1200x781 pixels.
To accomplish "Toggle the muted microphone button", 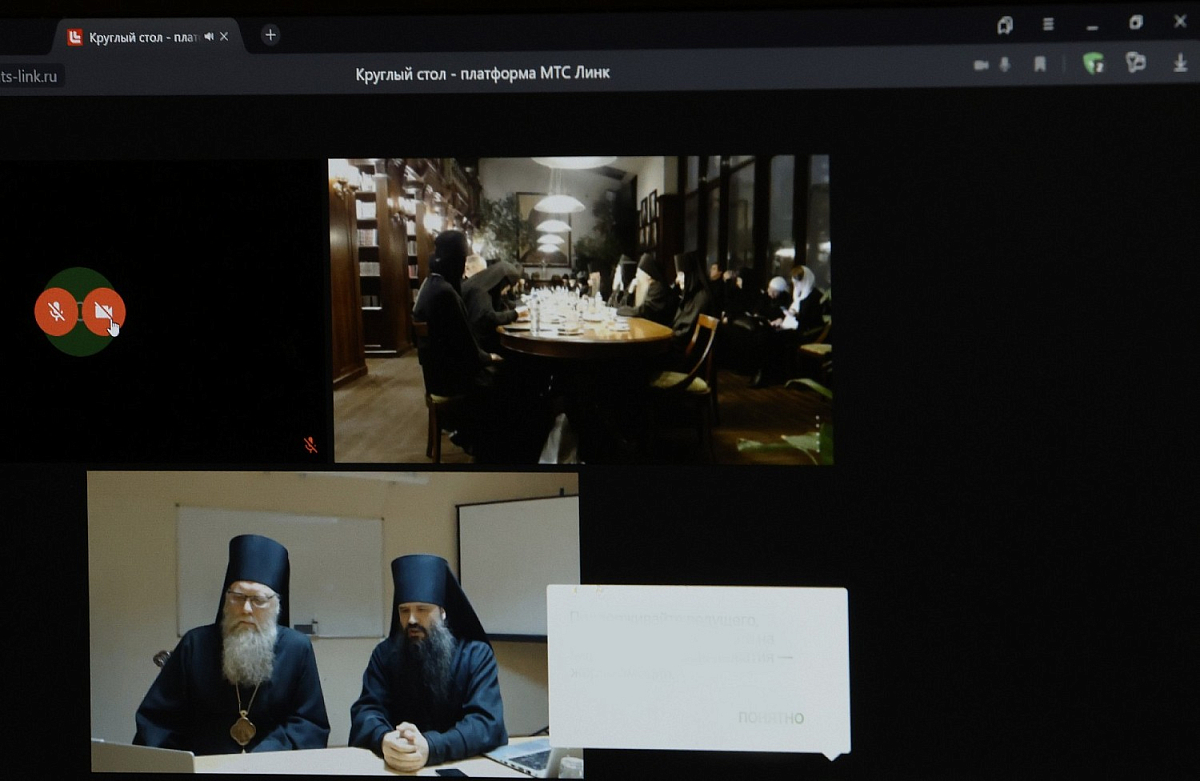I will [56, 312].
